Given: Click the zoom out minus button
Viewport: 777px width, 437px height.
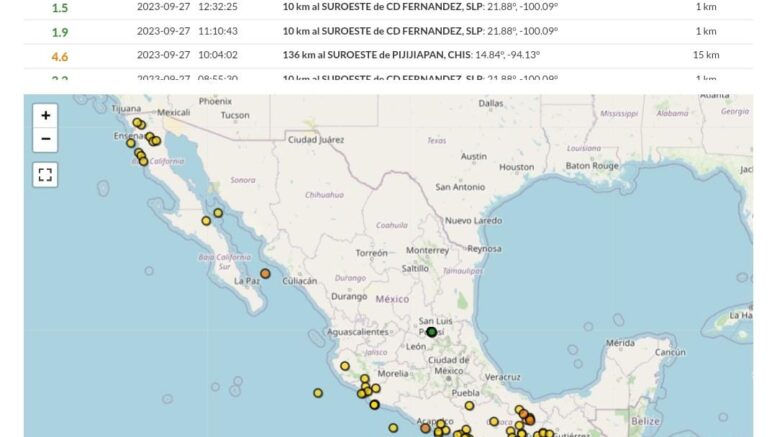Looking at the screenshot, I should pos(45,140).
